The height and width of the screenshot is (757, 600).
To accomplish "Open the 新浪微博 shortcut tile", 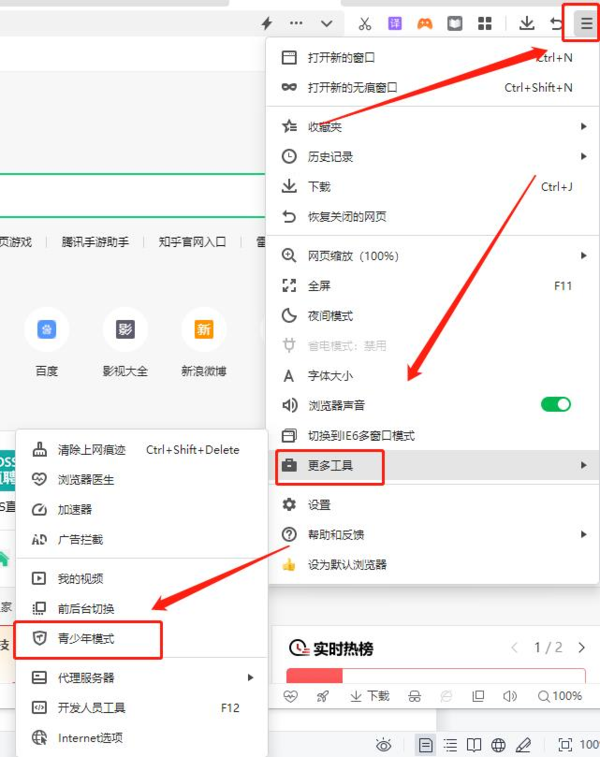I will click(x=204, y=342).
